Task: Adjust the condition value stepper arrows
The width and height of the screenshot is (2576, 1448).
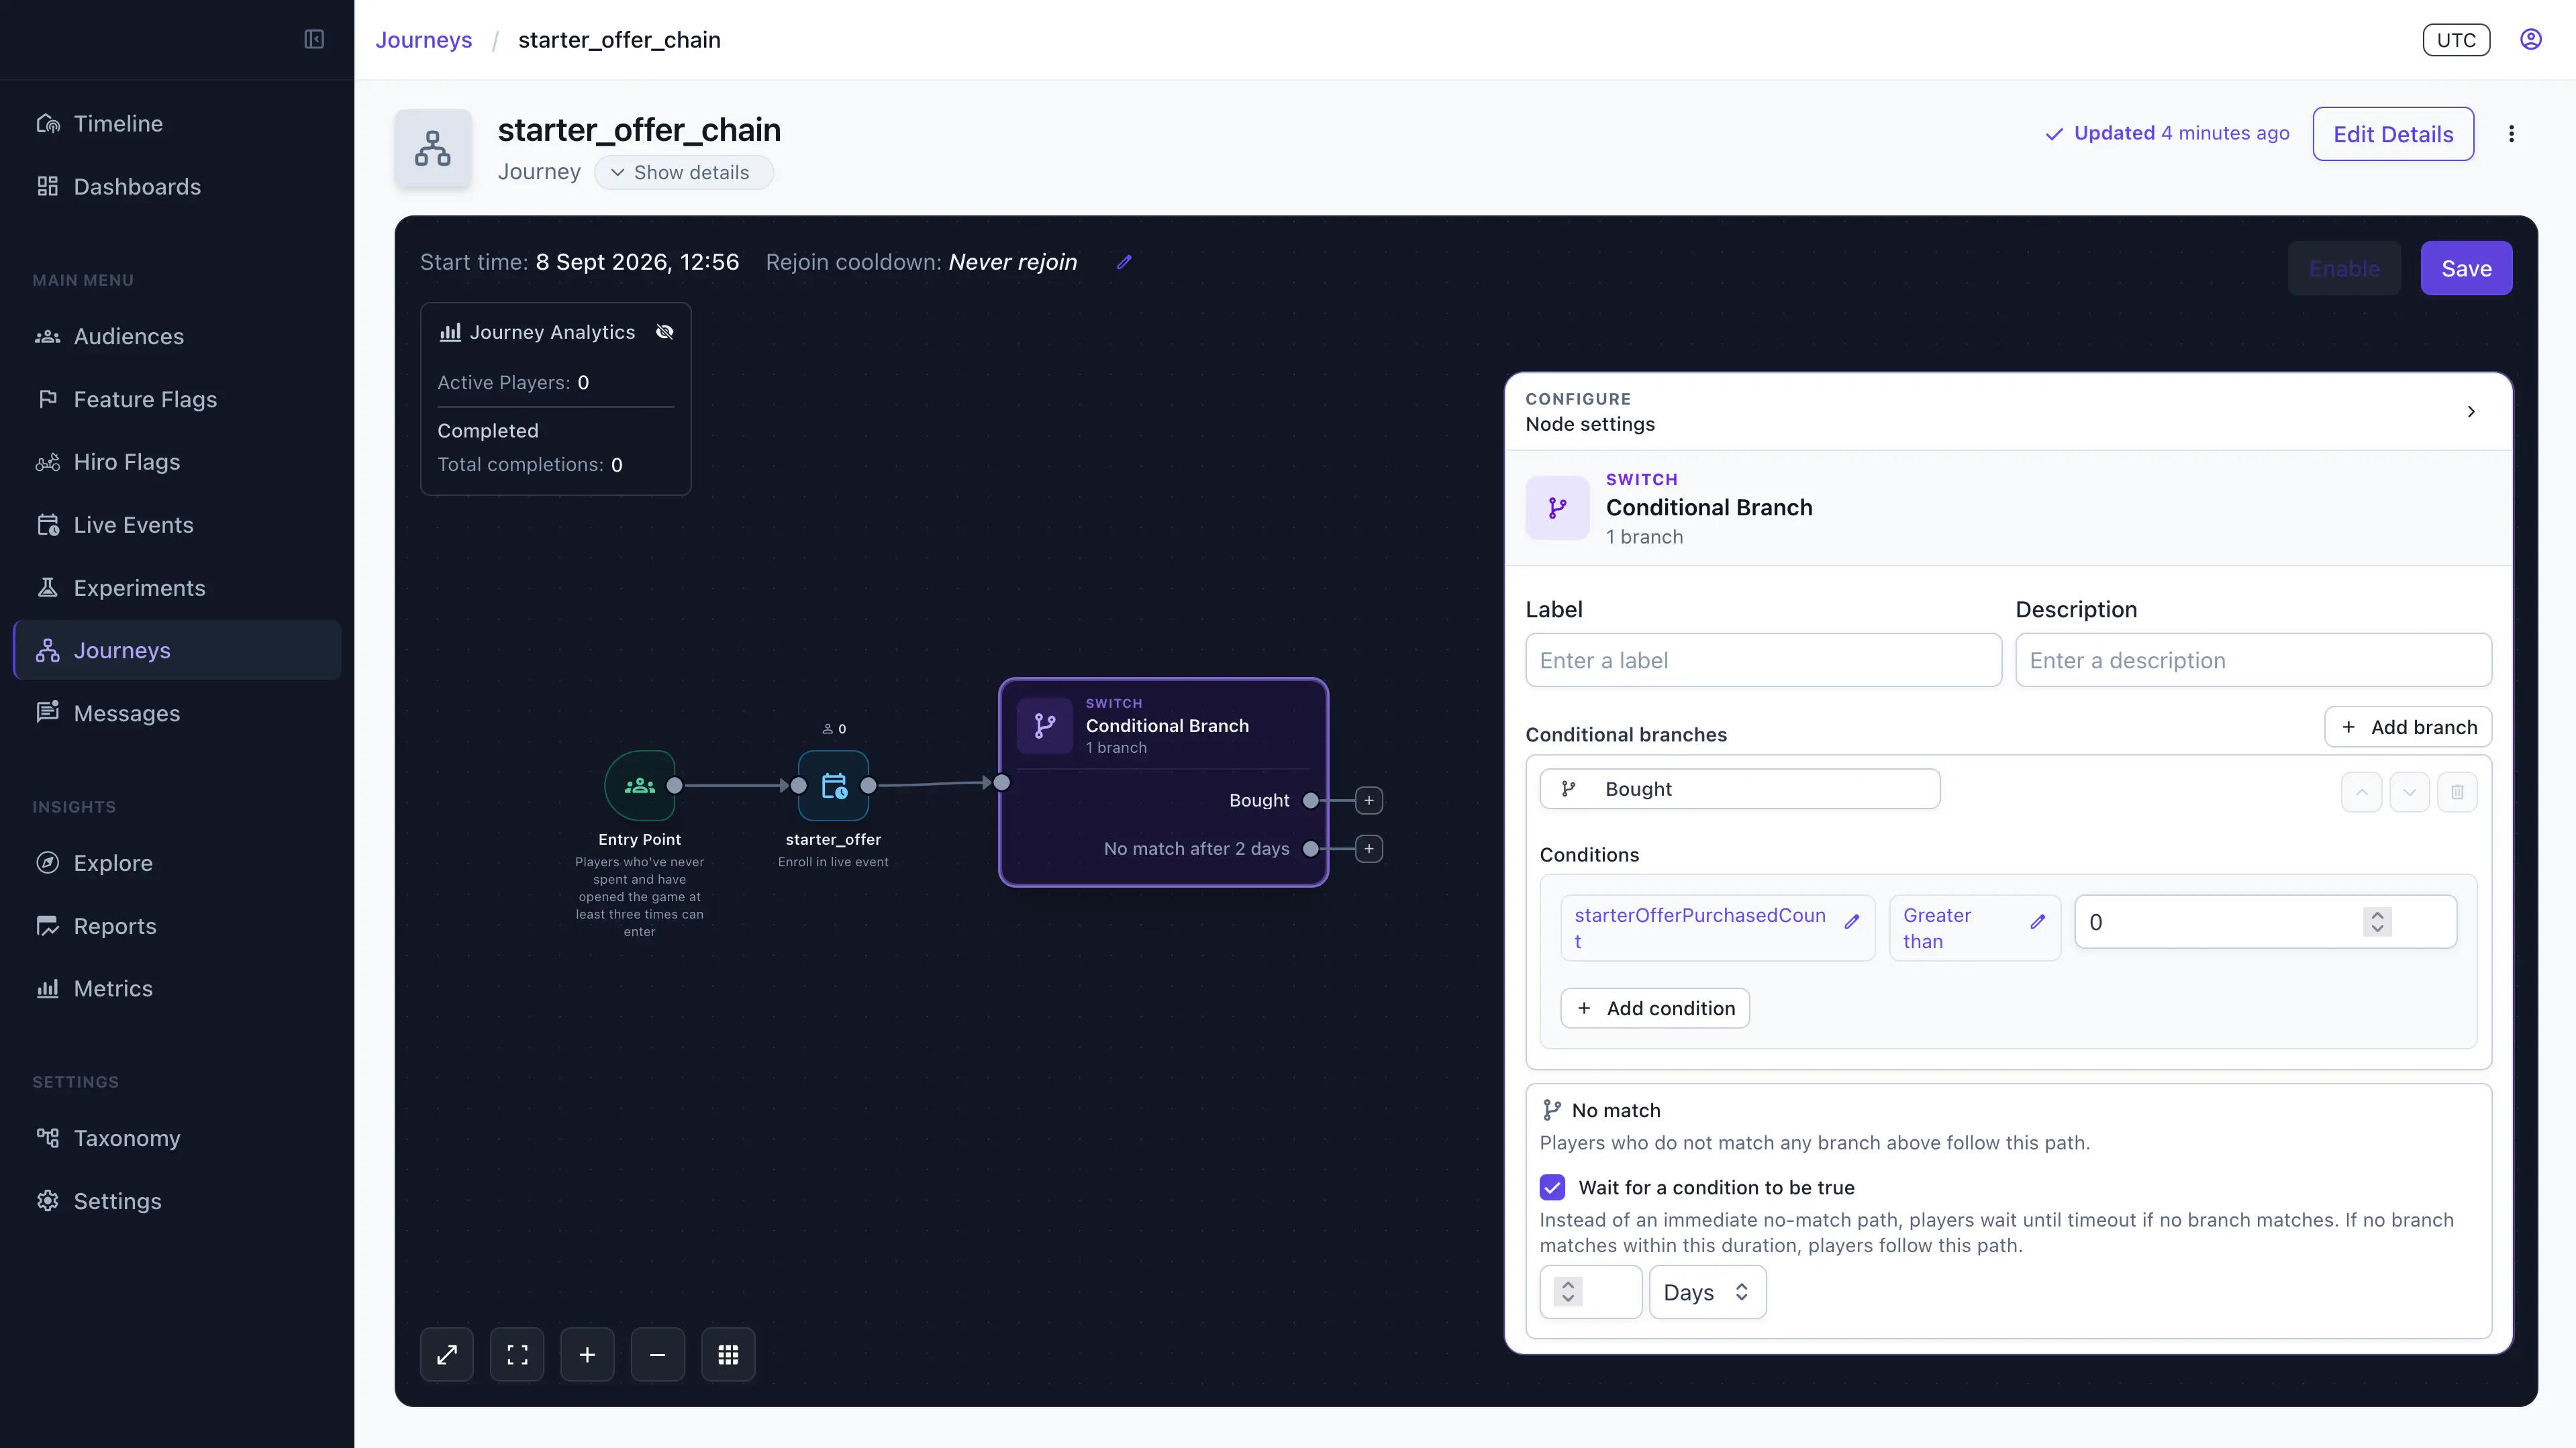Action: pos(2377,922)
